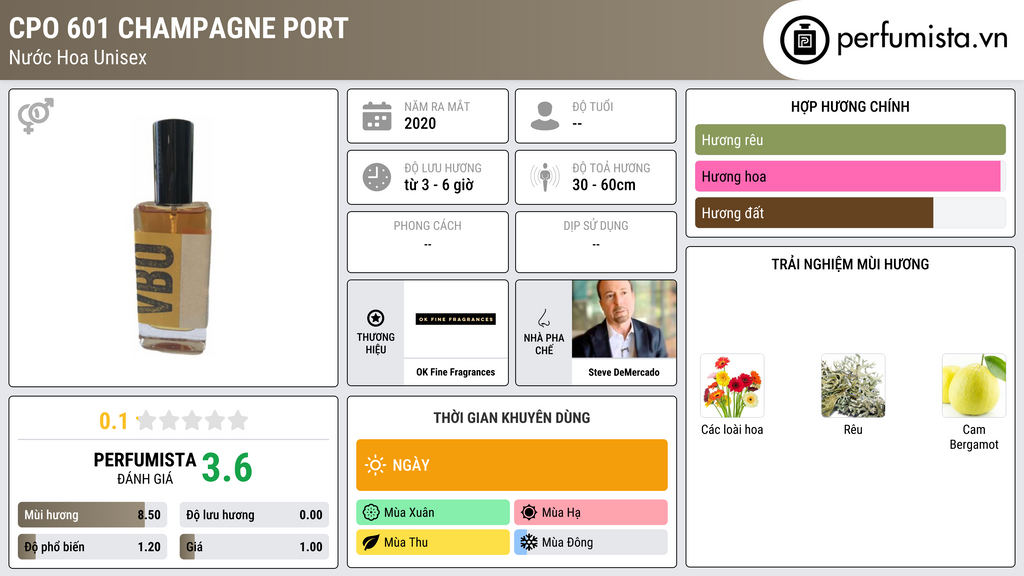Click the calendar icon beside Năm ra mắt
This screenshot has height=576, width=1024.
pos(377,116)
